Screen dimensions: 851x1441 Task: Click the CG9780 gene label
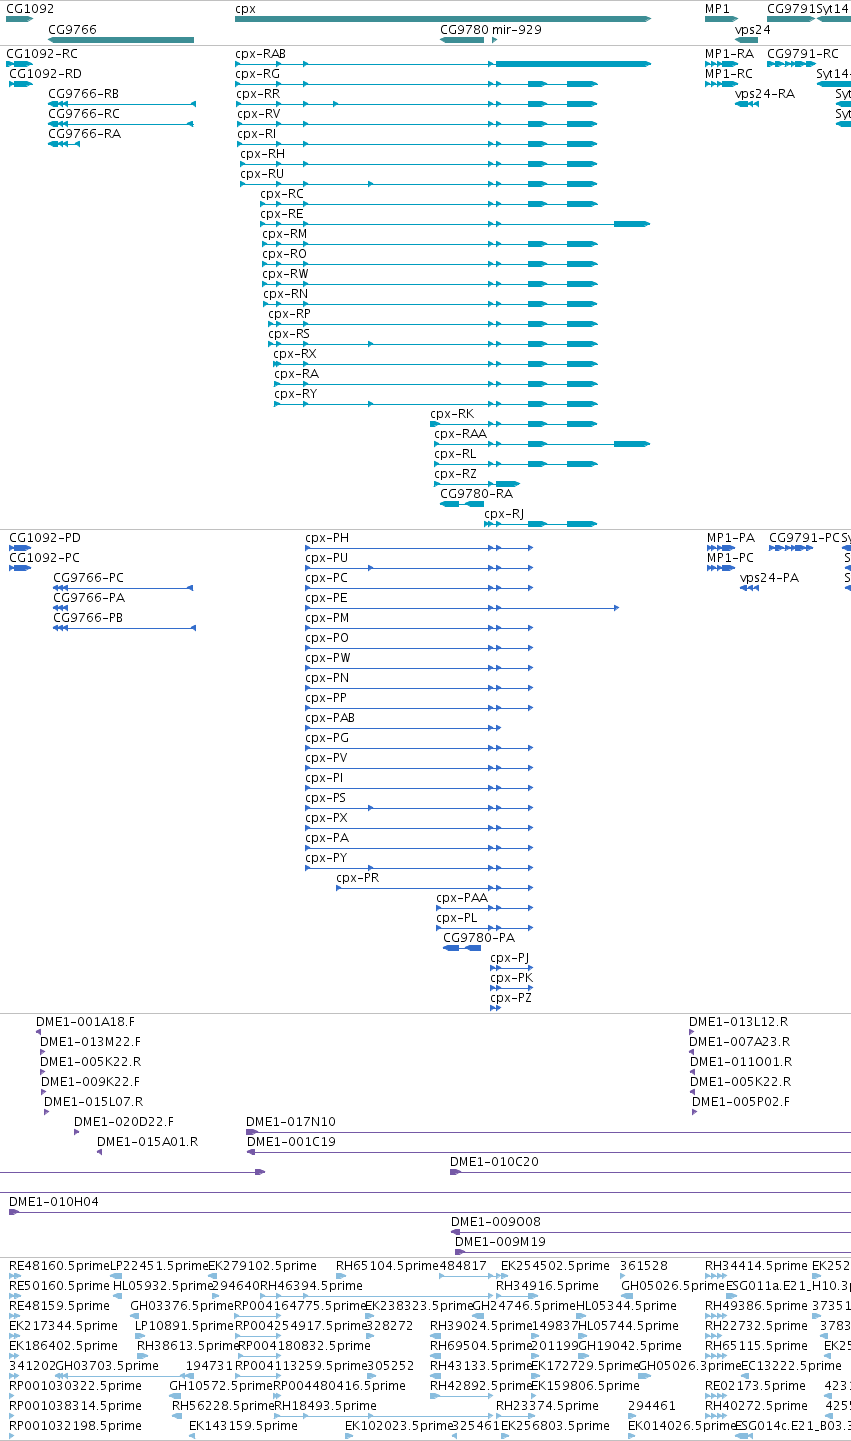coord(464,30)
